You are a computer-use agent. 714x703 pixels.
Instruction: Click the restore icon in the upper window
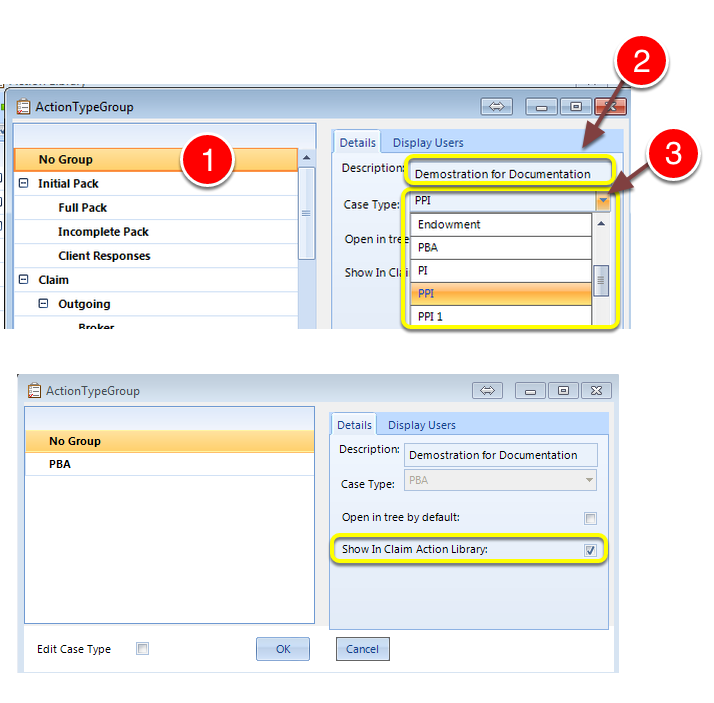point(576,107)
